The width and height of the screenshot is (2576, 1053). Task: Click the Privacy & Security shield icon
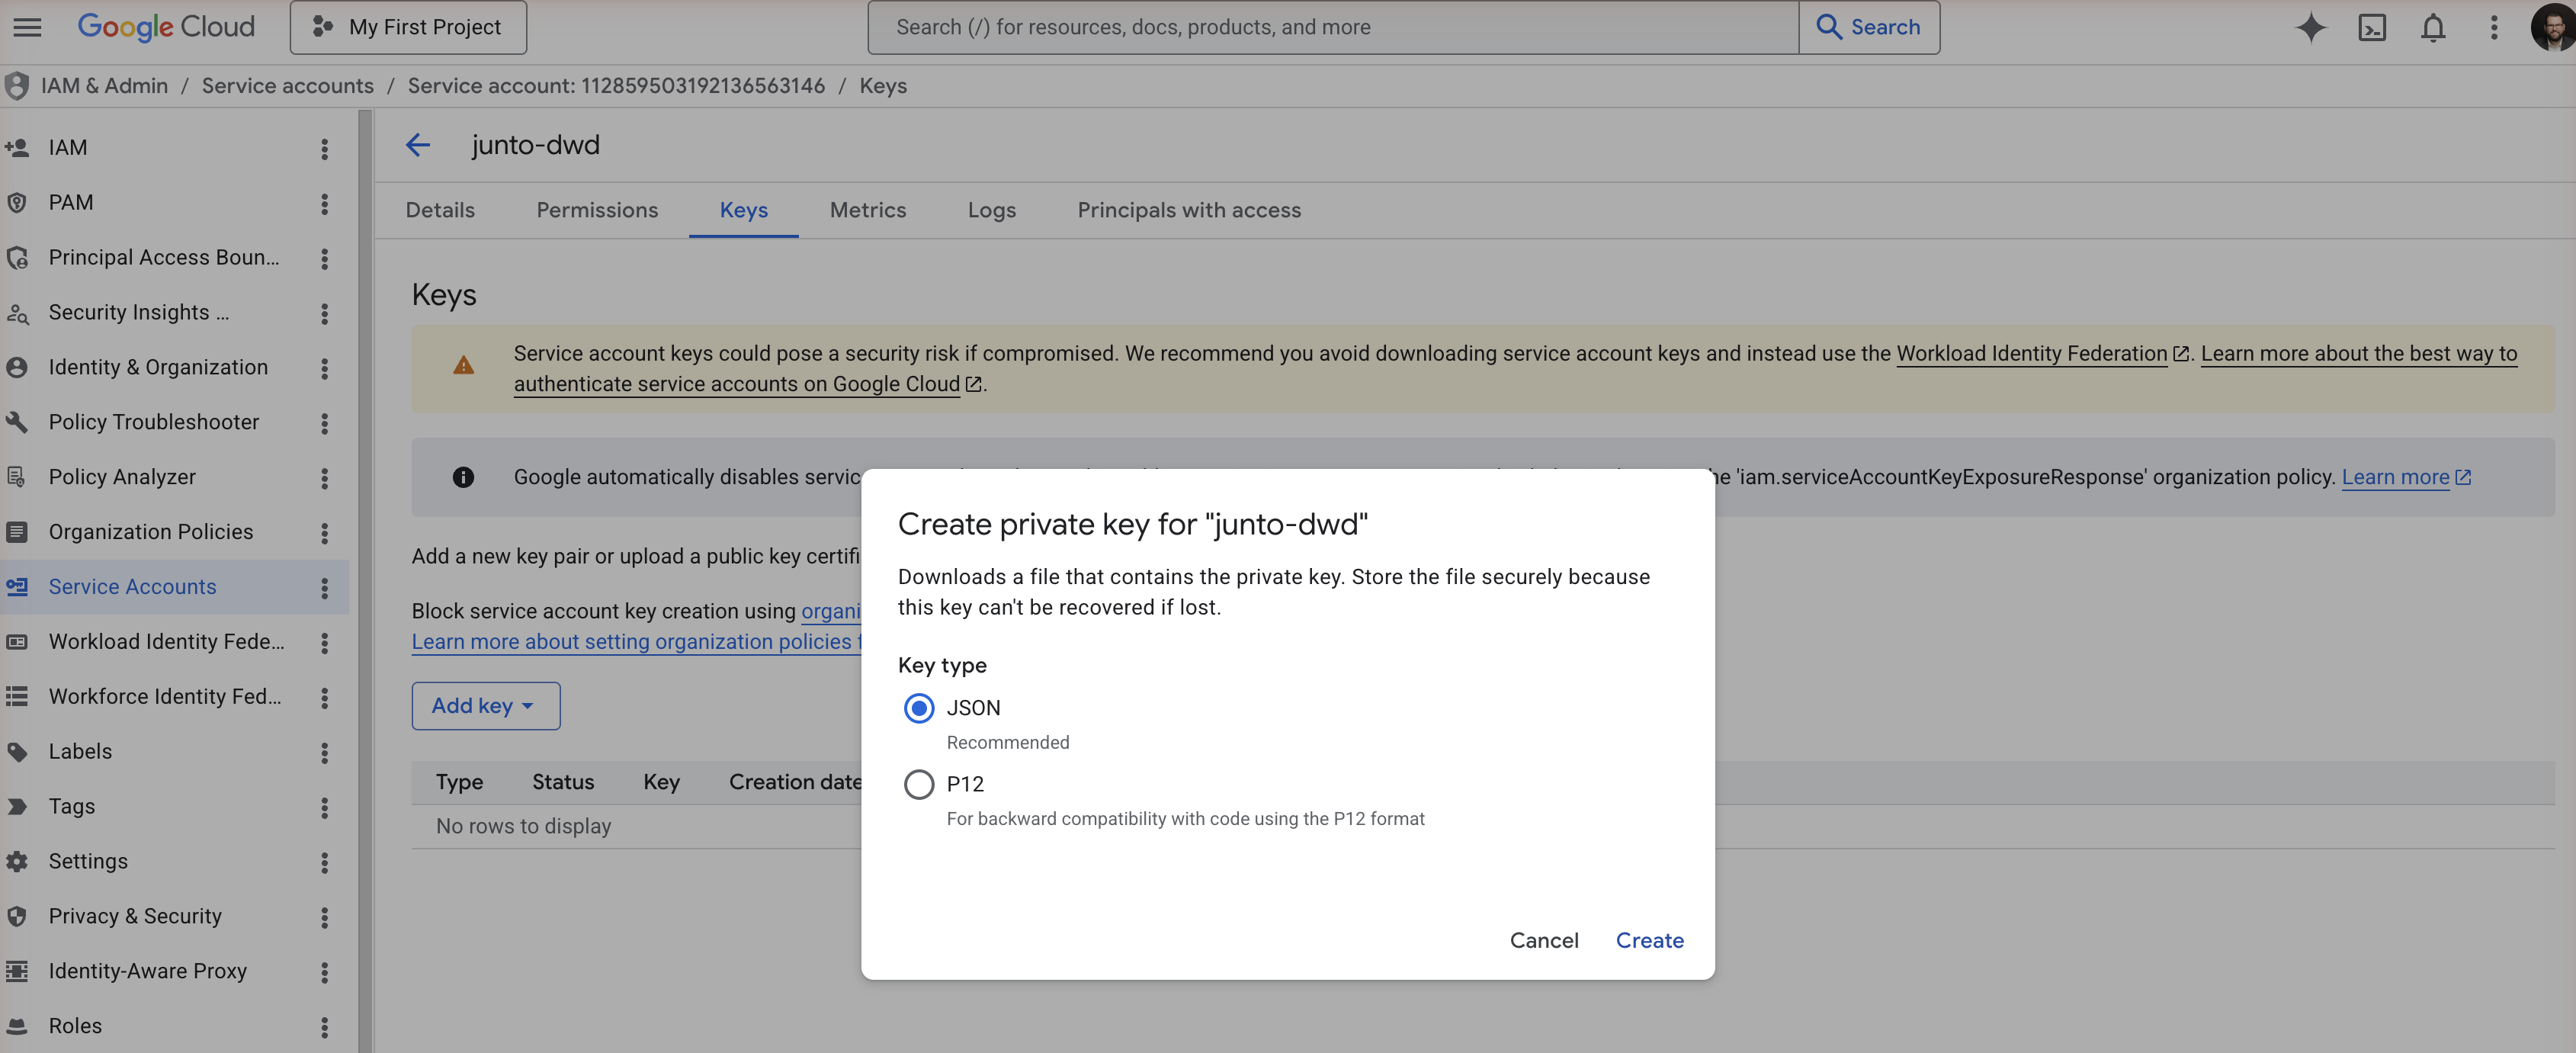[17, 916]
